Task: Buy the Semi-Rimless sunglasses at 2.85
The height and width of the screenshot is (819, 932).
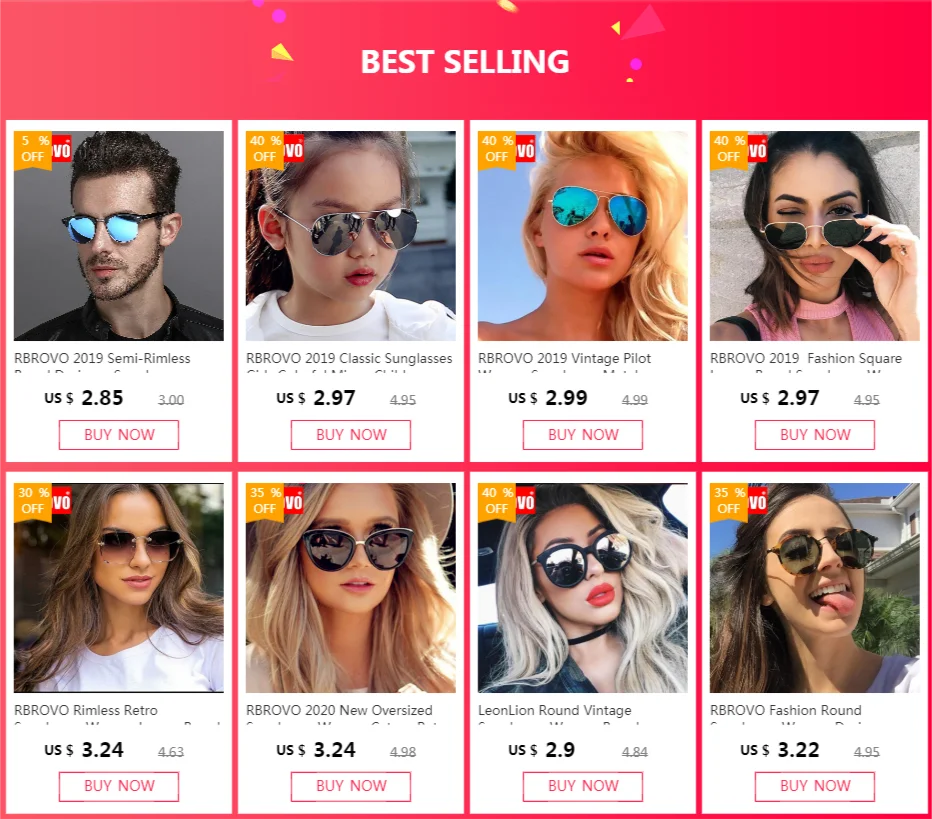Action: (x=119, y=435)
